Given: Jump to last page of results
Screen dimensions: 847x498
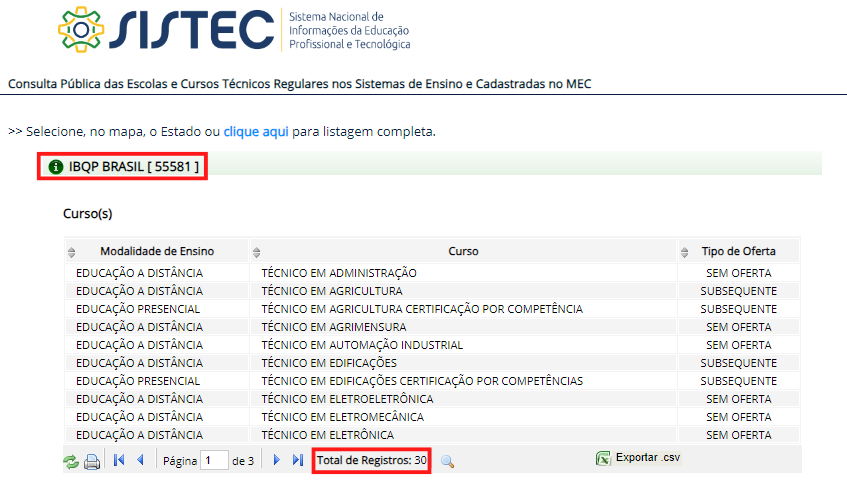Looking at the screenshot, I should tap(298, 460).
